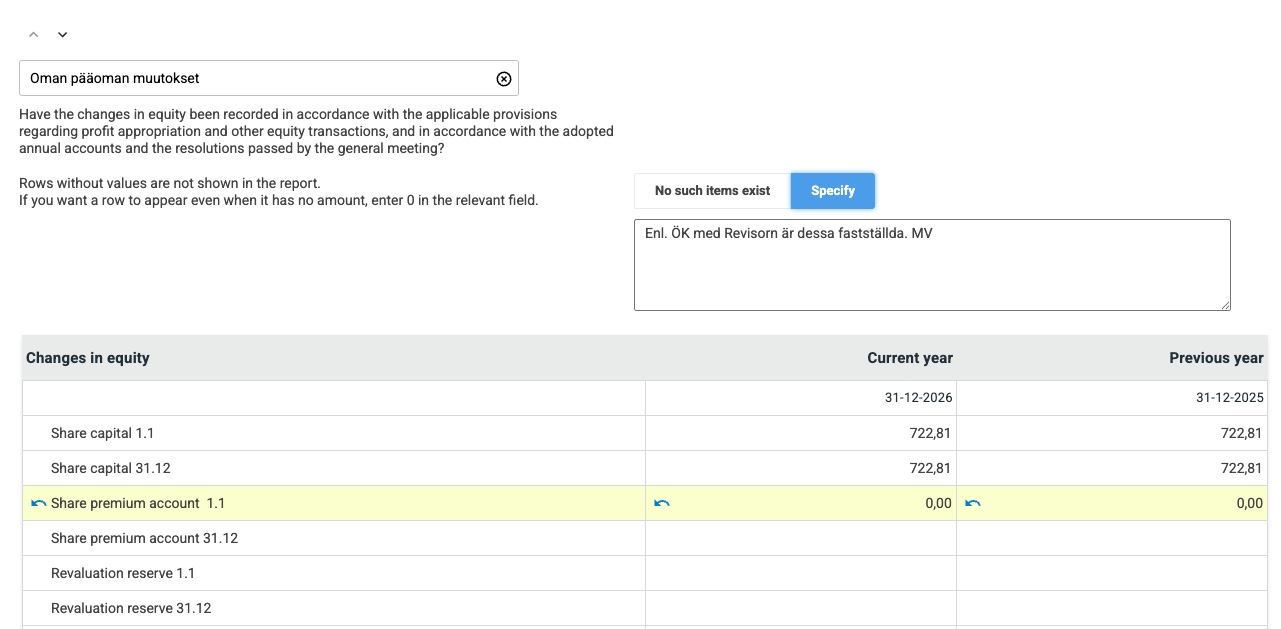1281x629 pixels.
Task: Click current year Revaluation reserve 31.12 cell
Action: click(x=801, y=608)
